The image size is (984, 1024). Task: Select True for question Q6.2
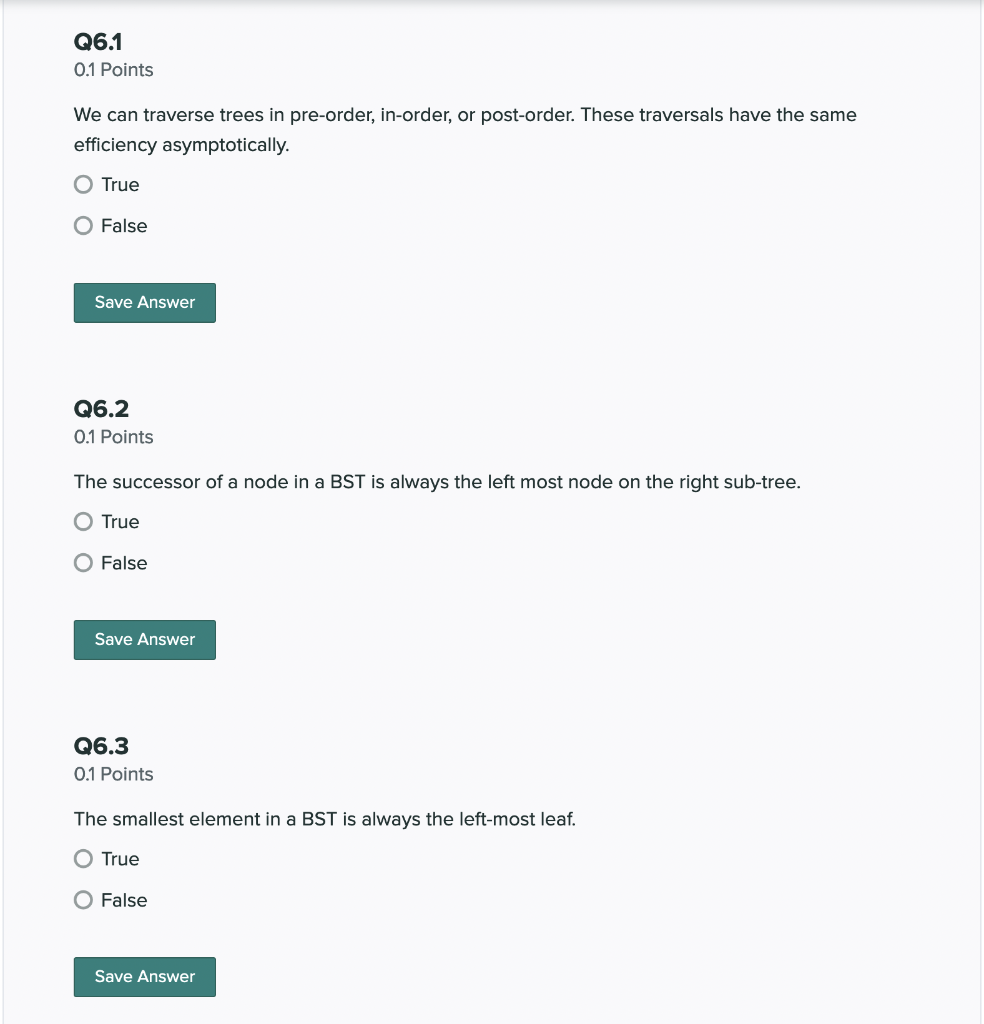[x=82, y=521]
